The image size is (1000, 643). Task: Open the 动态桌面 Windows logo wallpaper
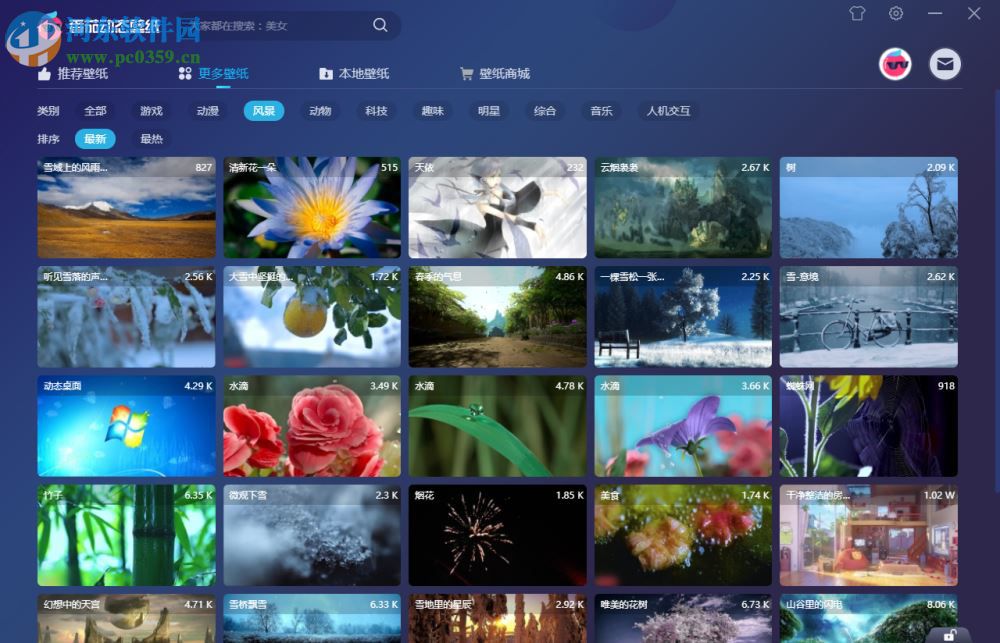point(126,425)
